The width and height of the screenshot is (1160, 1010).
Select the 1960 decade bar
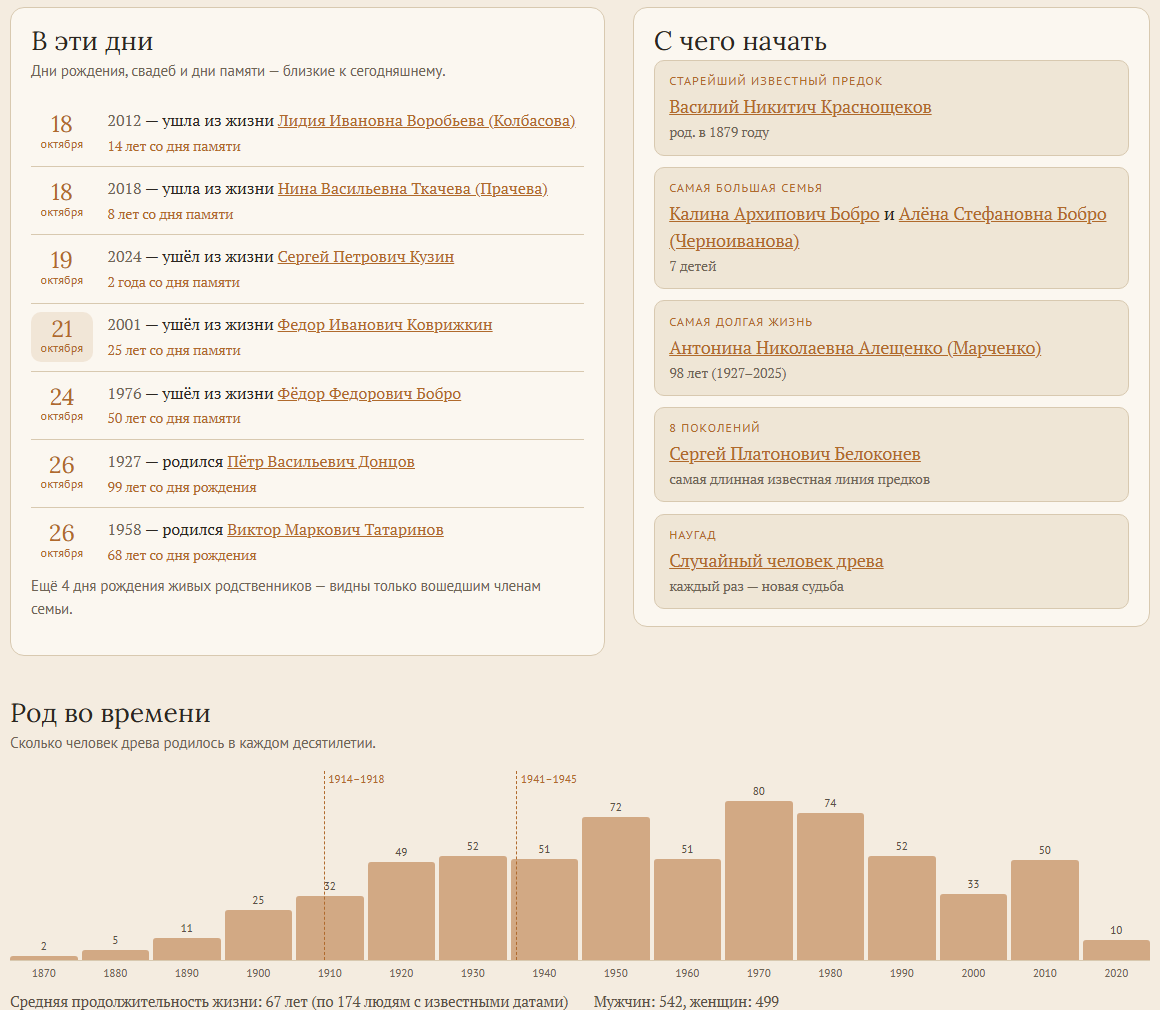click(x=687, y=909)
